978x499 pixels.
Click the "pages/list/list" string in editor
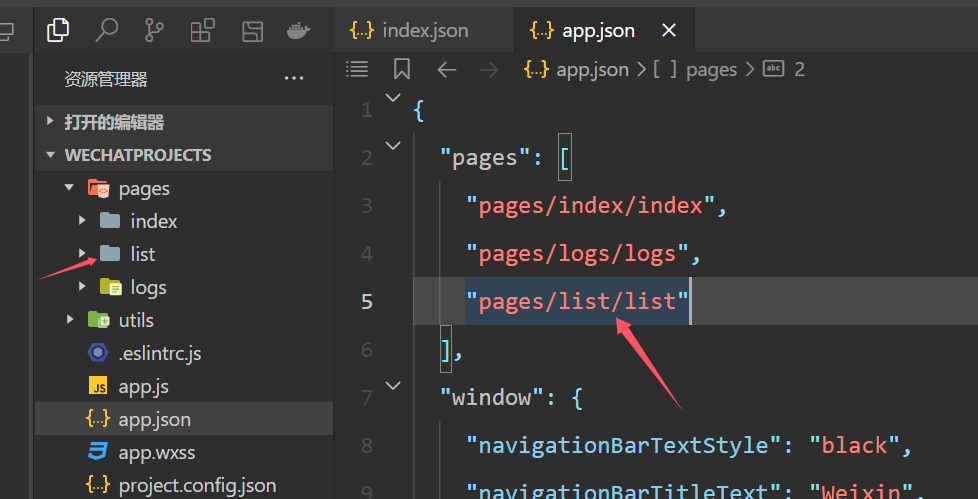point(577,301)
